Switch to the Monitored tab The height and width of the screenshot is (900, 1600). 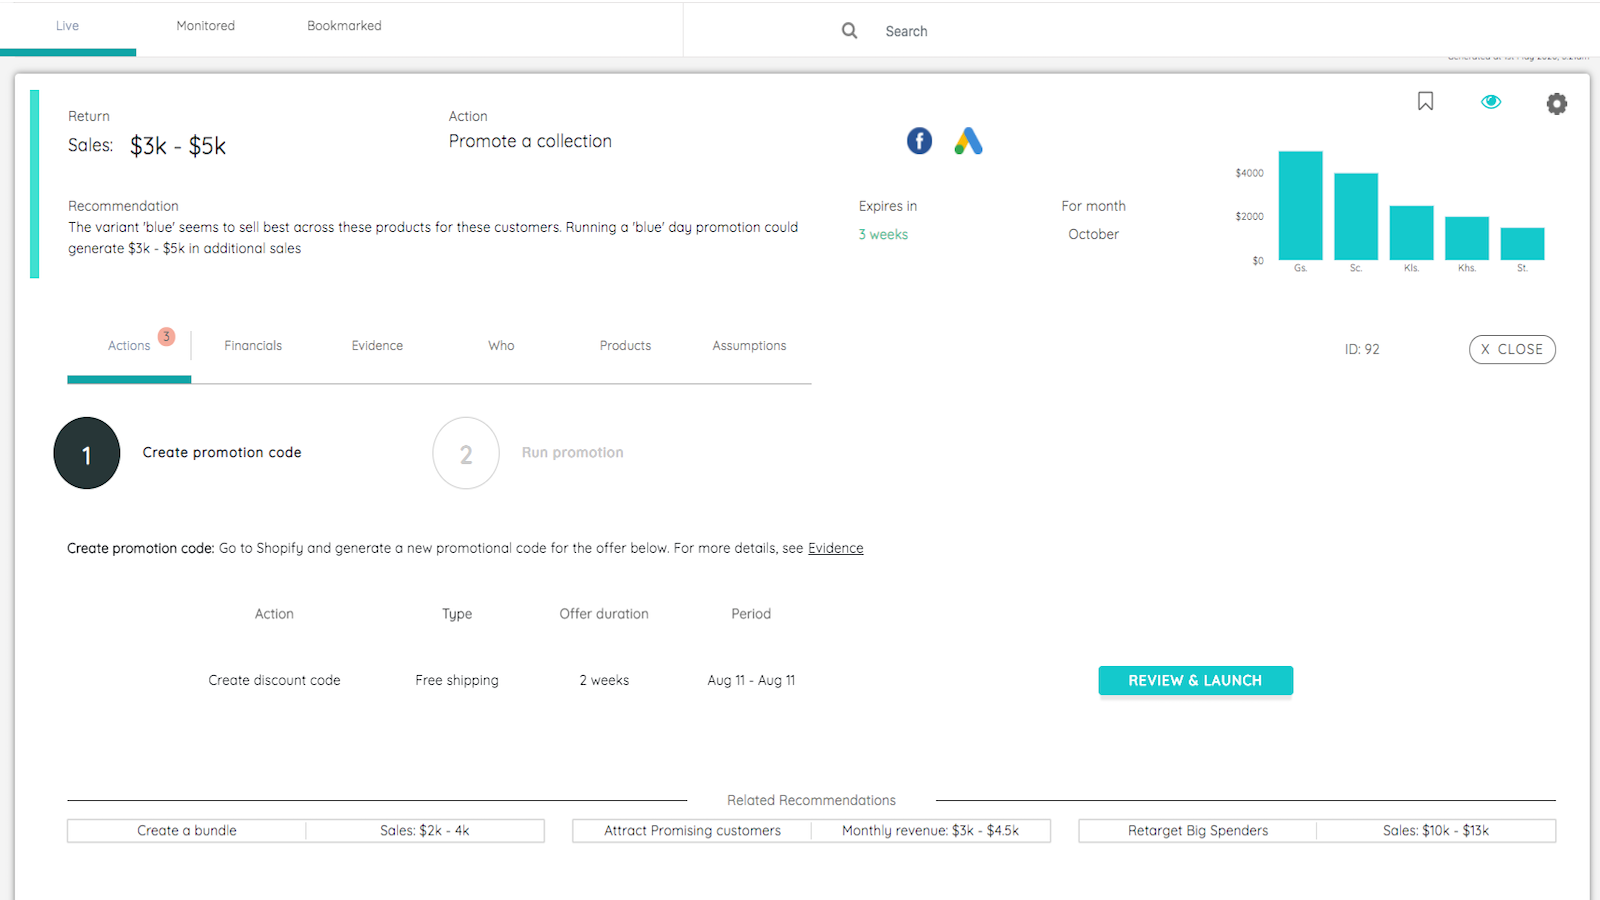[x=205, y=26]
